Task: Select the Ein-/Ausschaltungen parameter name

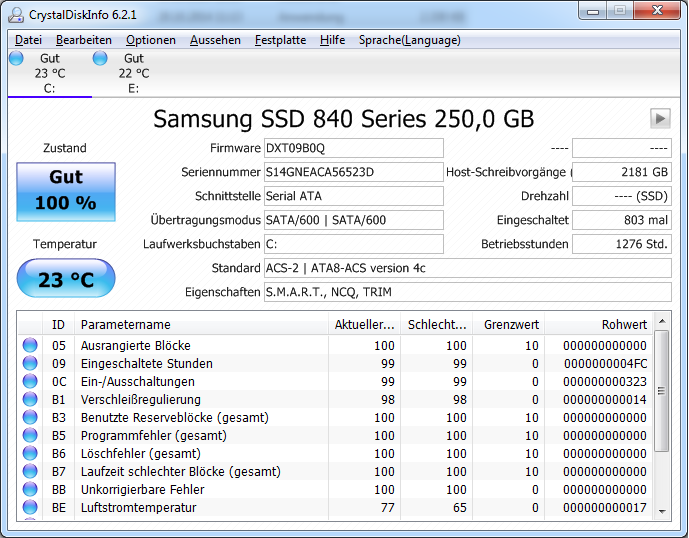Action: [x=138, y=382]
